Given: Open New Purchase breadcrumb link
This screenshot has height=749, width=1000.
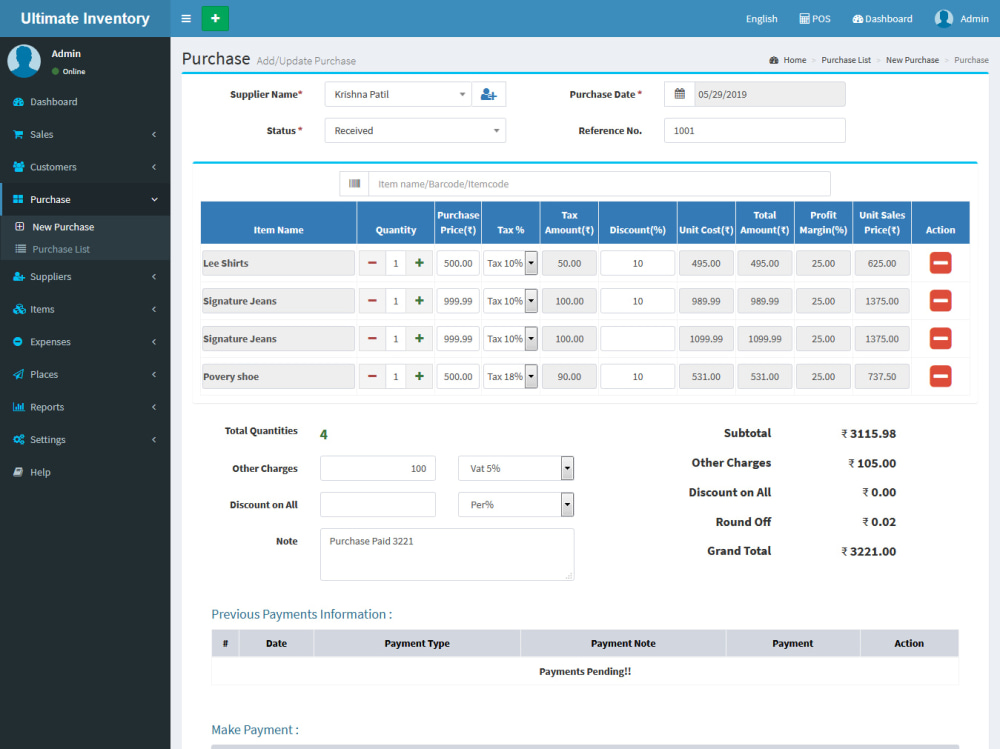Looking at the screenshot, I should pyautogui.click(x=912, y=60).
